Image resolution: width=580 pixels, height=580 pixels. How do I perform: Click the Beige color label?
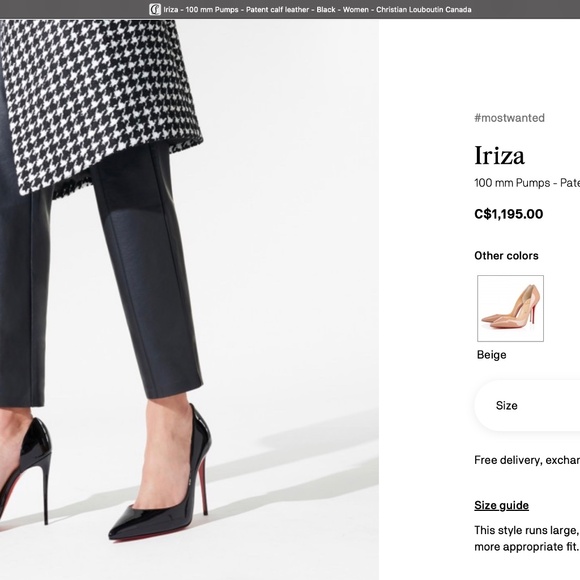[x=491, y=355]
